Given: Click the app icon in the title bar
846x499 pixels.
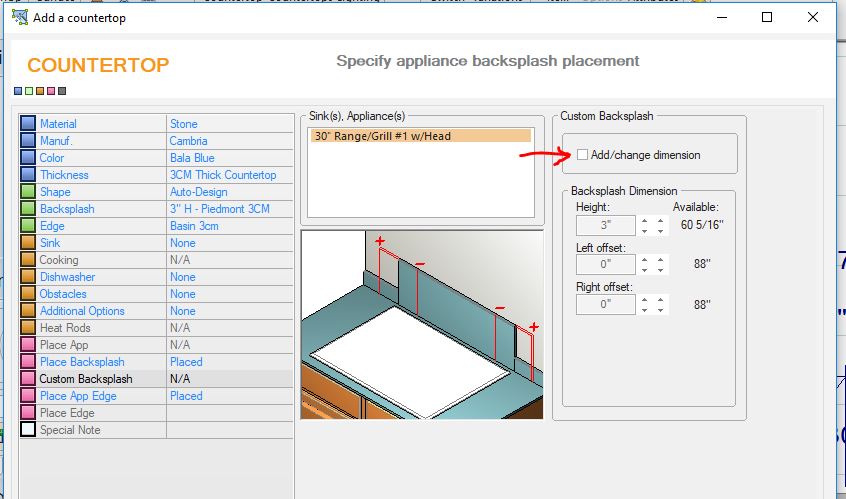Looking at the screenshot, I should click(19, 17).
